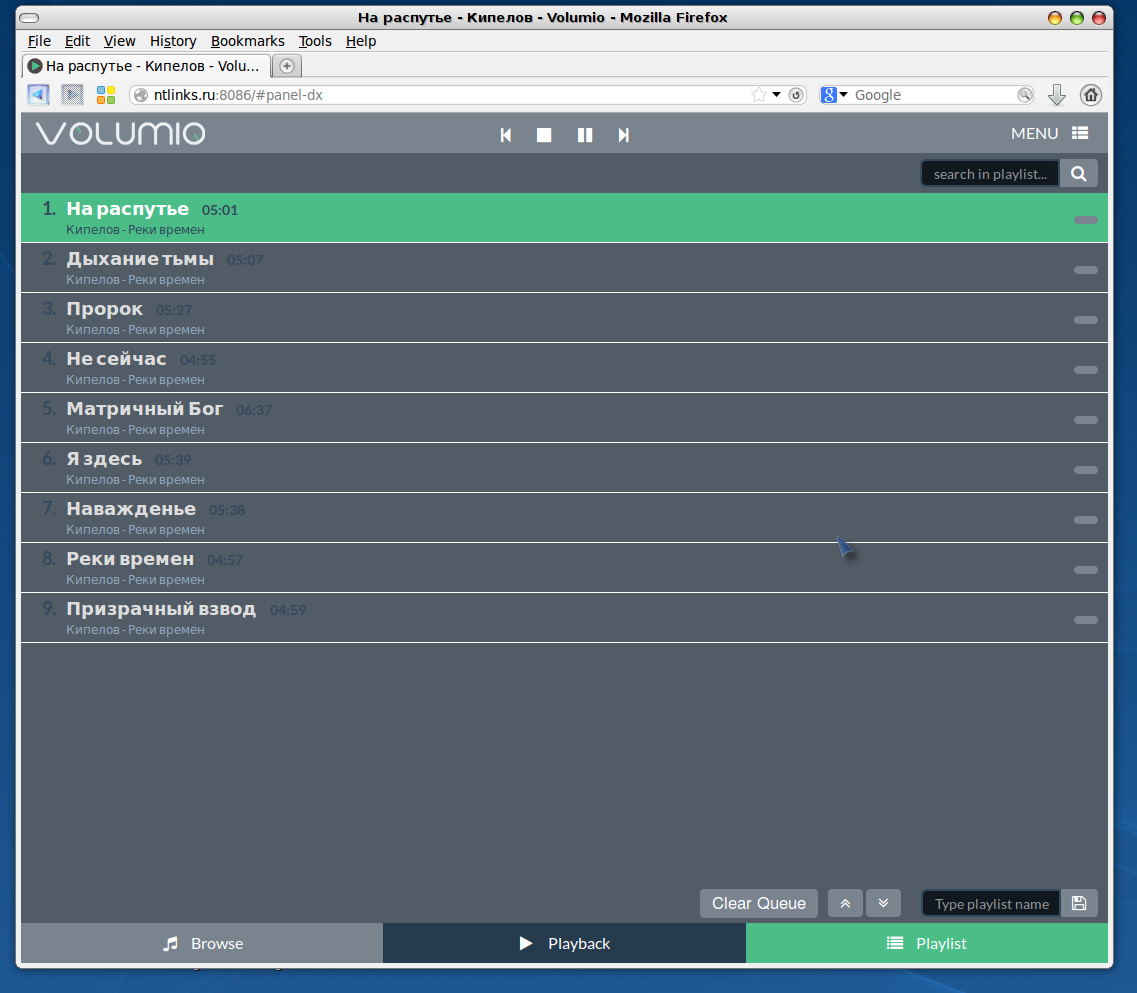Open the View menu
1137x993 pixels.
119,41
